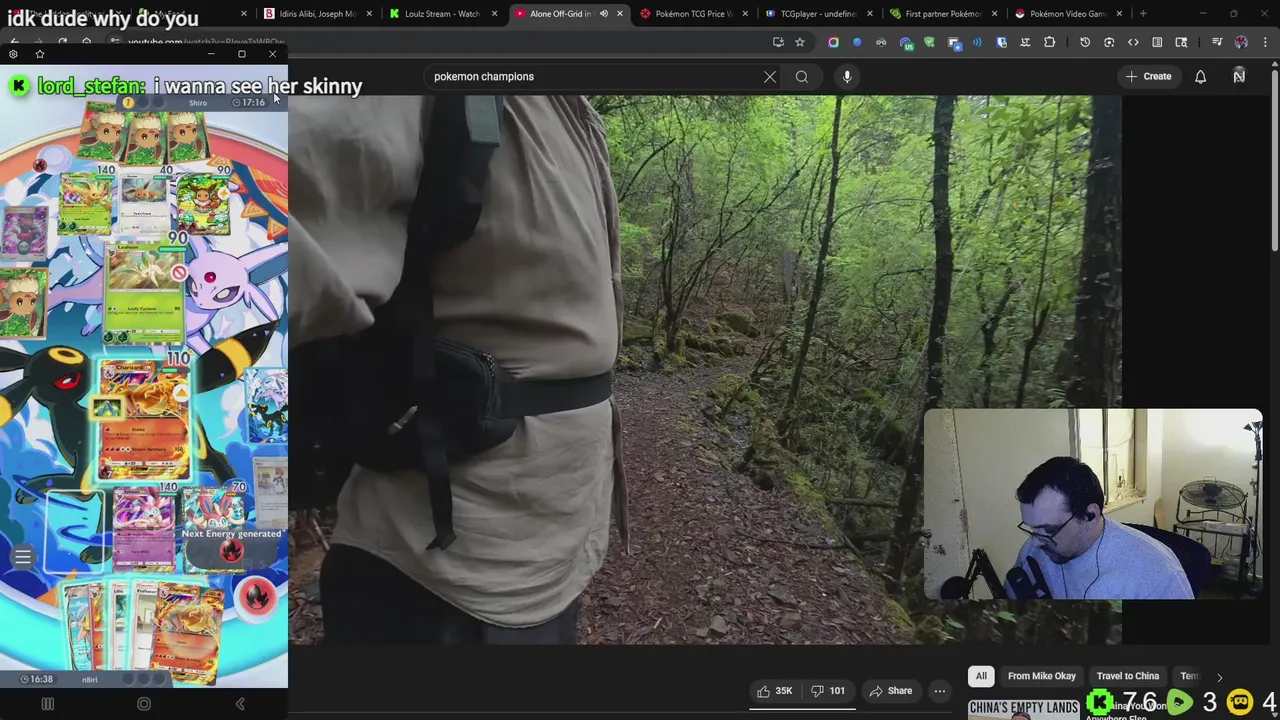
Task: Open the video's more actions menu
Action: (939, 691)
